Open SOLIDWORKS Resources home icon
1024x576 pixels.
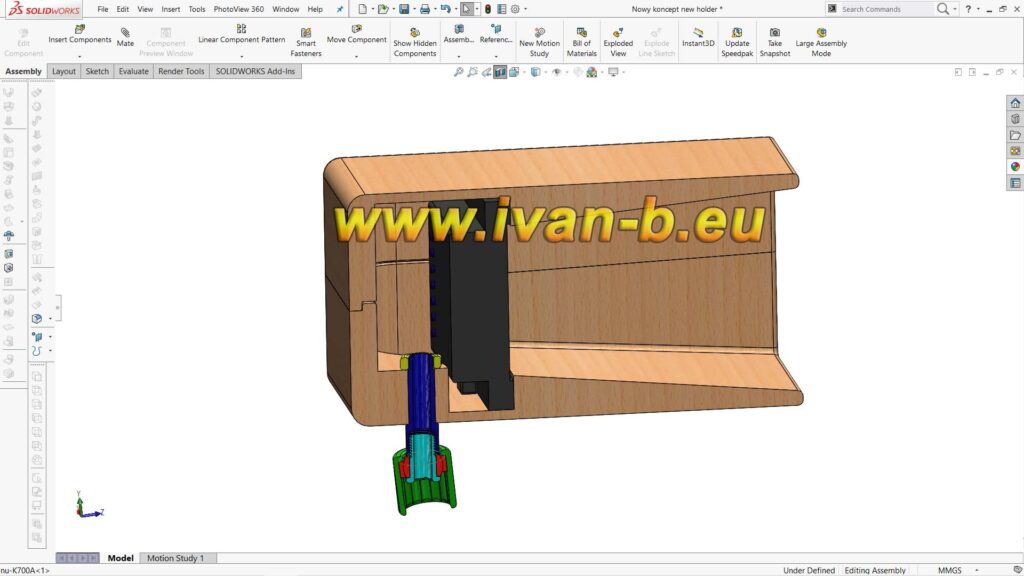point(1015,103)
